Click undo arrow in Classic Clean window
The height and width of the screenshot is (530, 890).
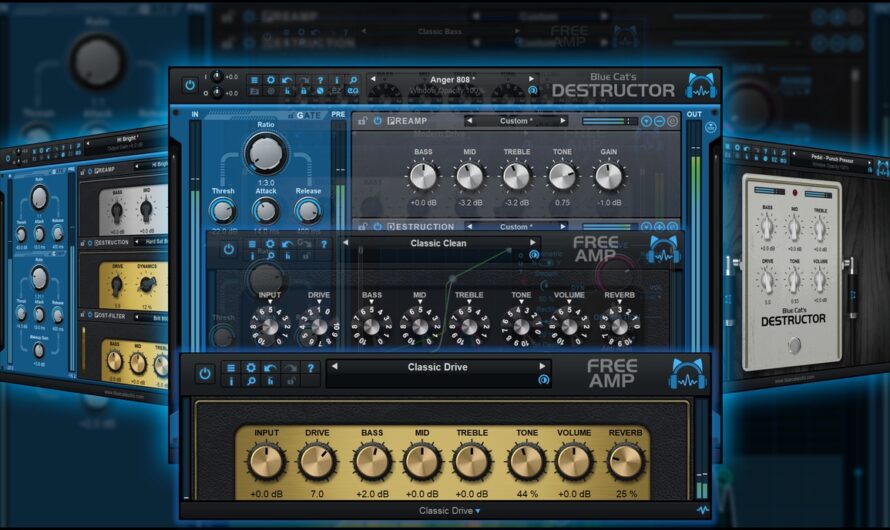coord(287,244)
